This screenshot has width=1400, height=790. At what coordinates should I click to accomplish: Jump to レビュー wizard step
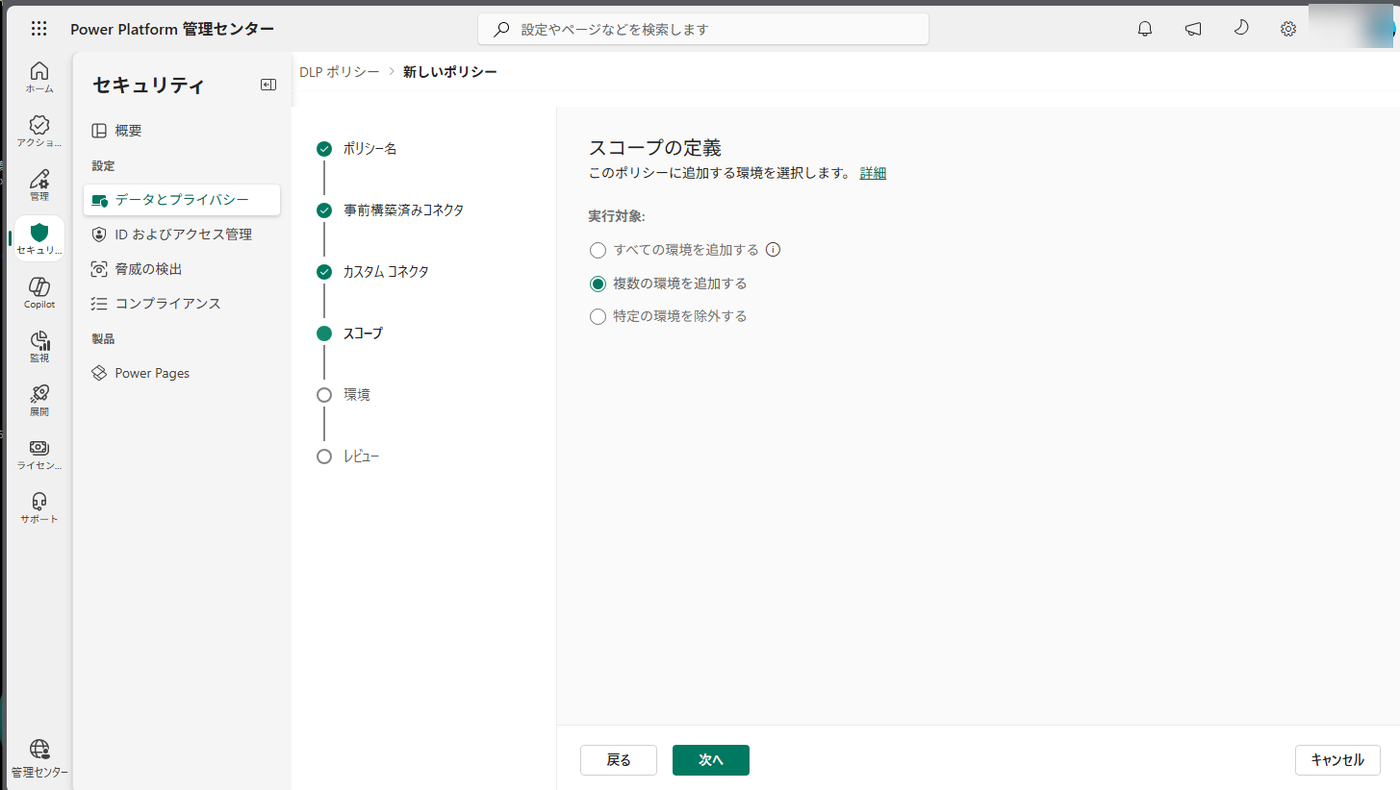361,457
